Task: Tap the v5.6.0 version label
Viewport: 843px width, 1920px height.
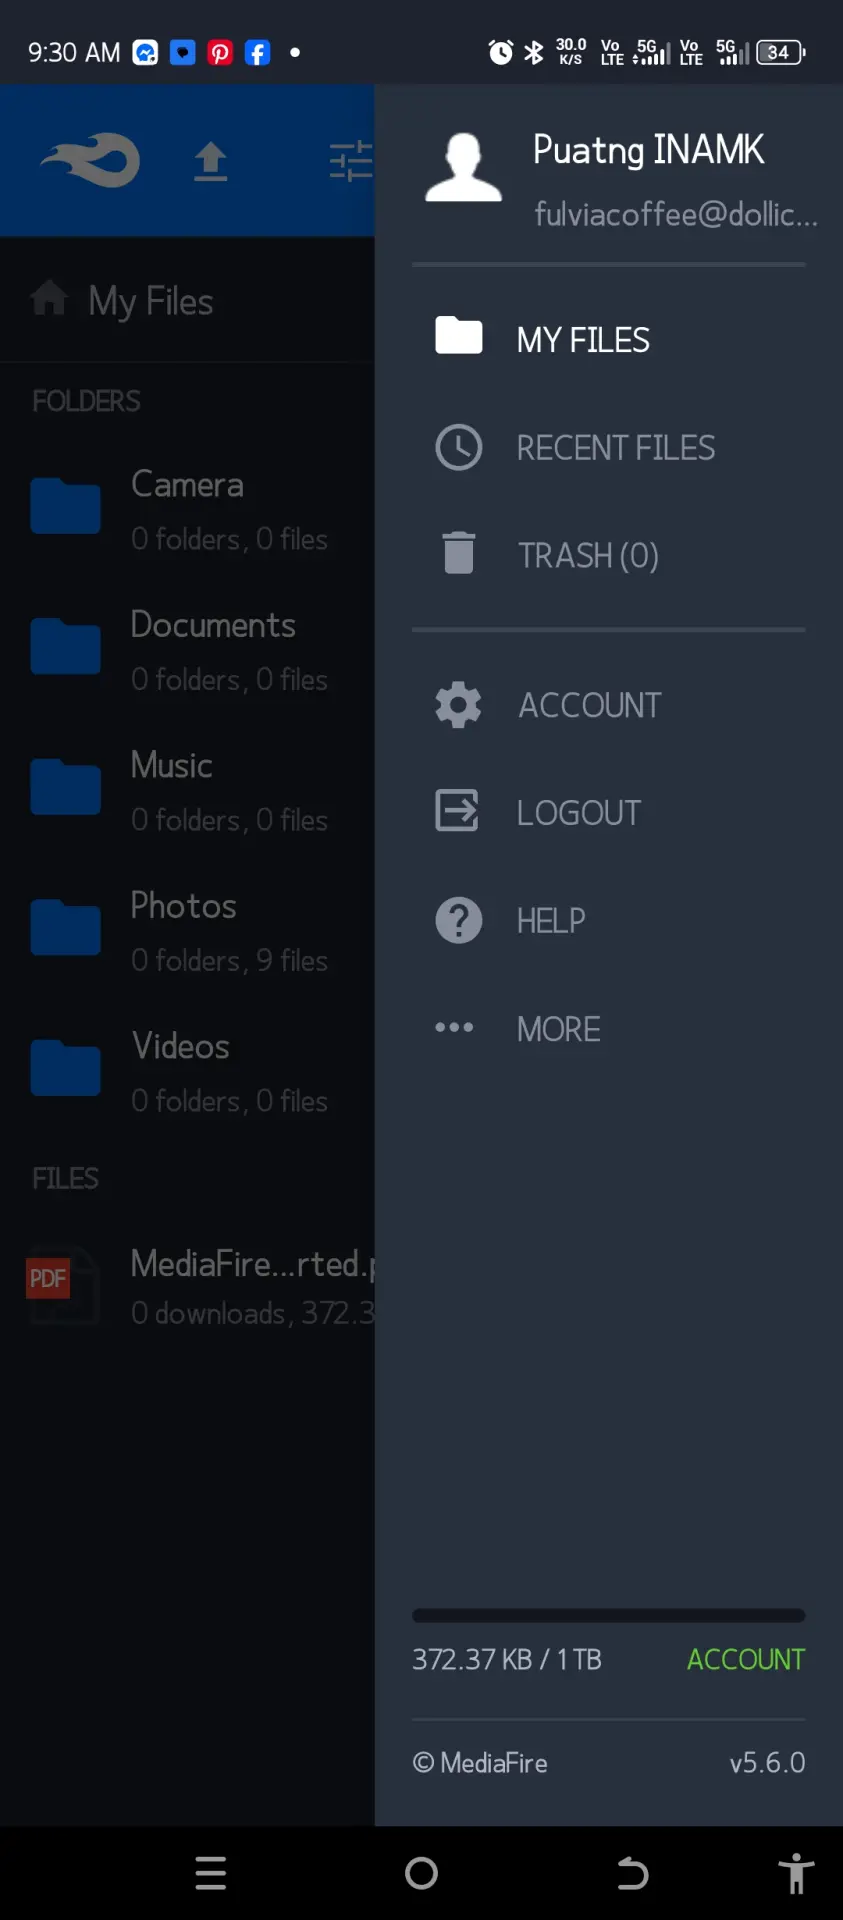Action: pos(767,1762)
